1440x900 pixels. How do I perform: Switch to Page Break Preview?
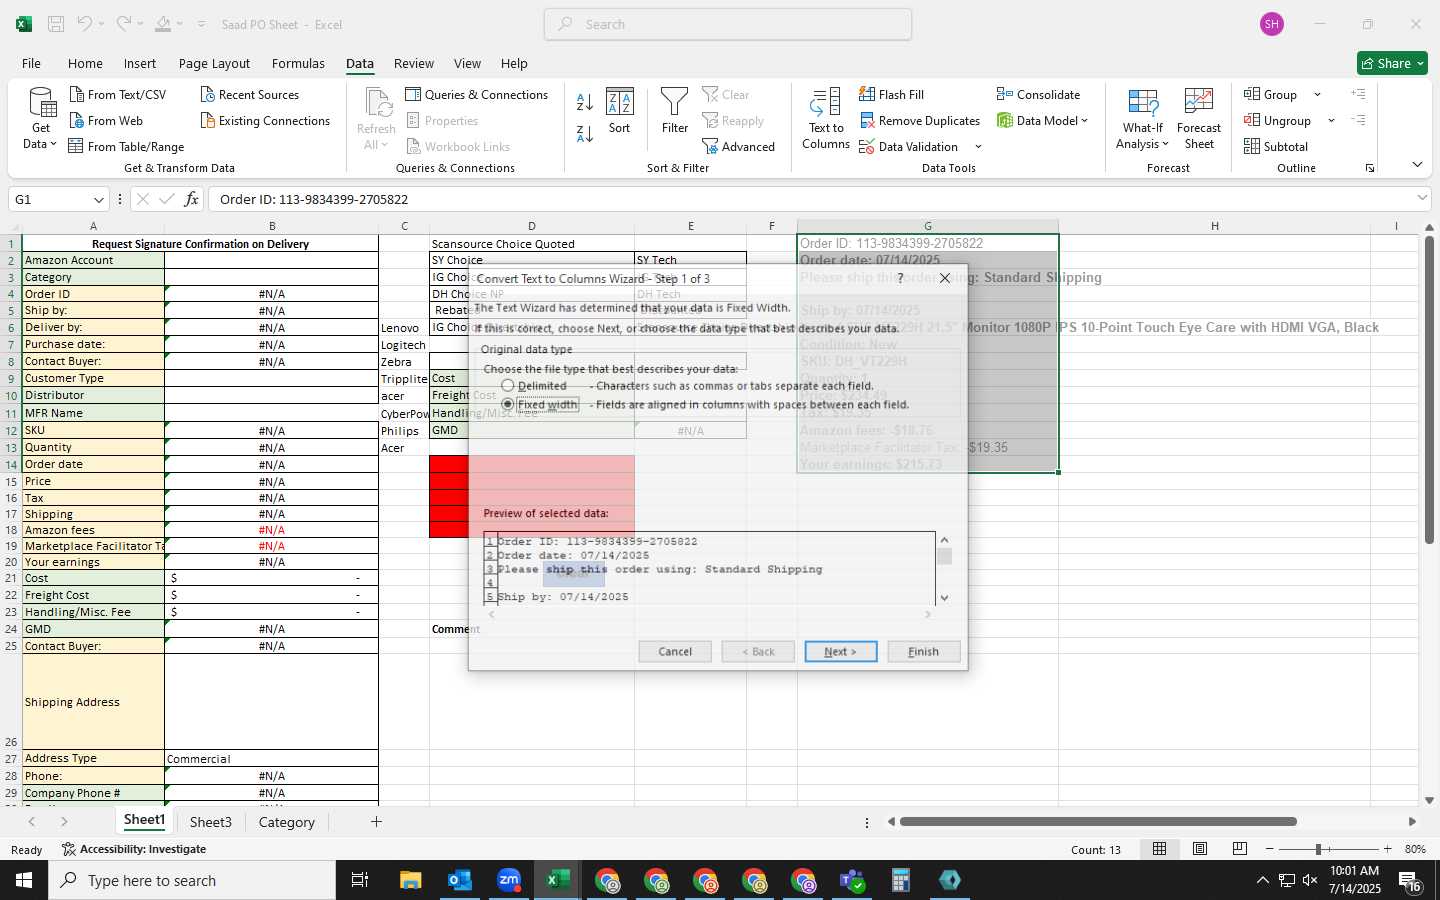pyautogui.click(x=1240, y=849)
